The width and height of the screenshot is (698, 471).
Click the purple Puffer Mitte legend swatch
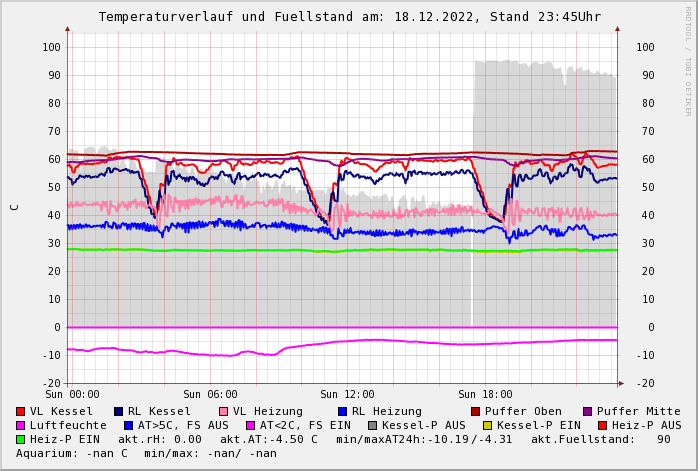pos(588,411)
